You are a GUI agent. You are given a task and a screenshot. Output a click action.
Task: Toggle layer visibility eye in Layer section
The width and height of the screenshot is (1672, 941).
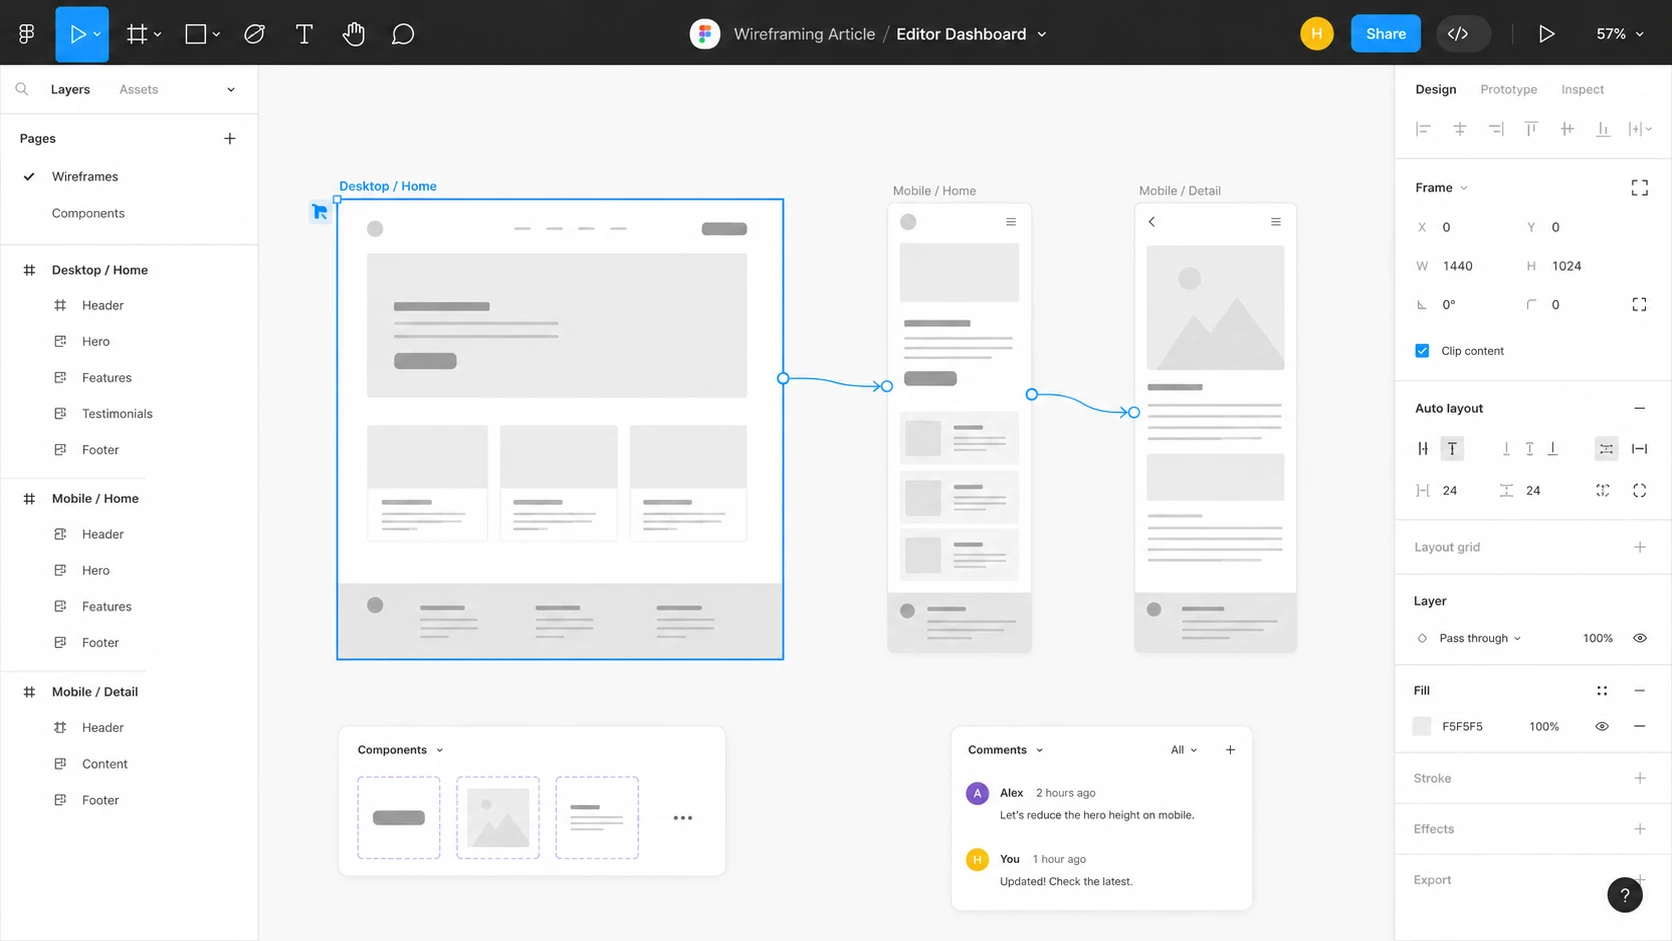pos(1639,638)
